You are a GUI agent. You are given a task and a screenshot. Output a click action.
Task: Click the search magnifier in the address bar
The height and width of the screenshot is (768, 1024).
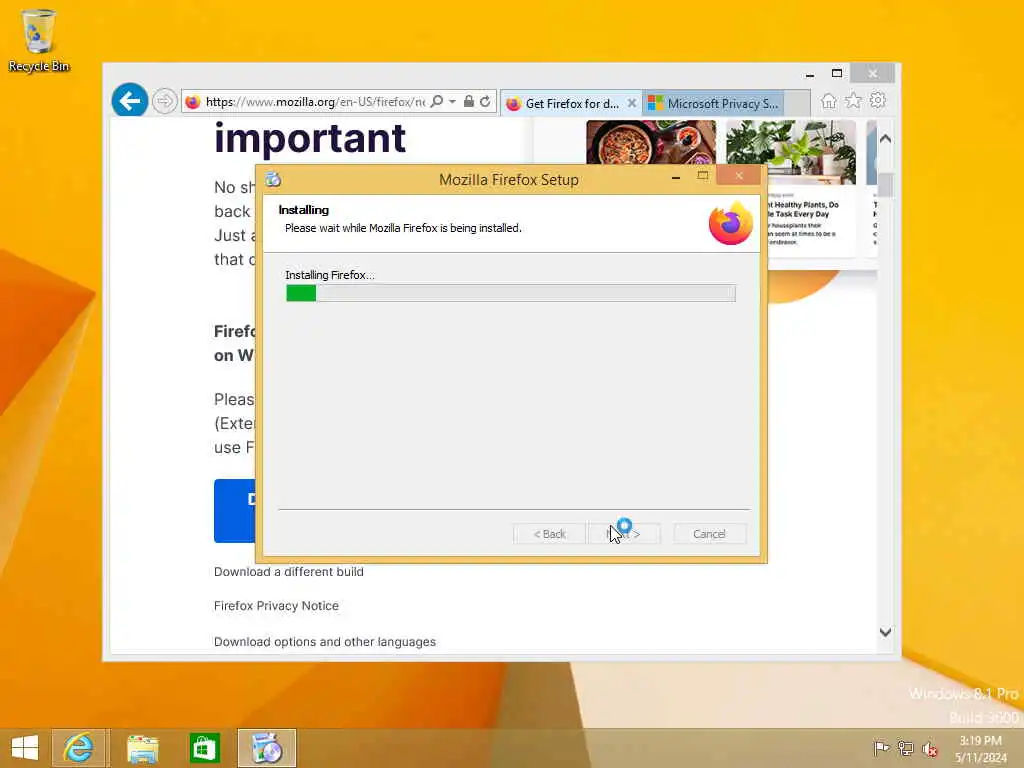coord(437,101)
